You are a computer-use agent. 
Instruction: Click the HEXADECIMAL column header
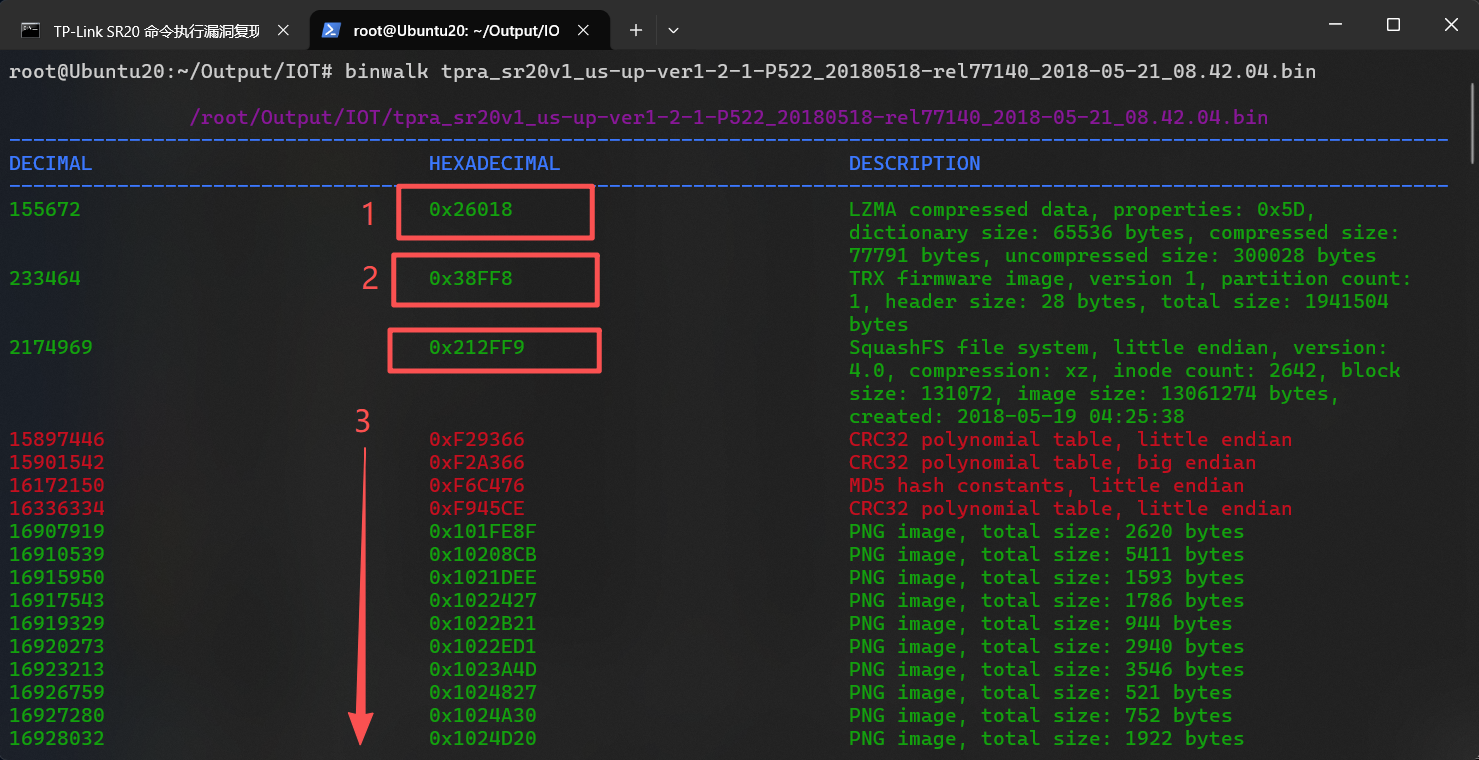coord(495,163)
